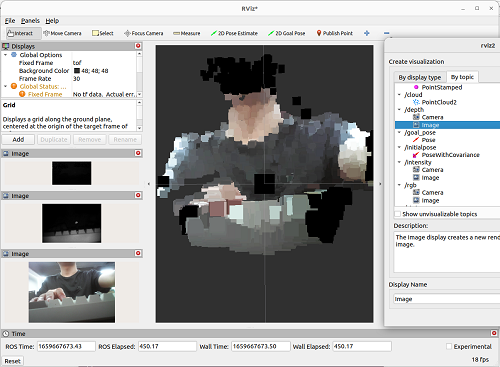Collapse the /initialpose topic node
500x367 pixels.
[x=399, y=147]
